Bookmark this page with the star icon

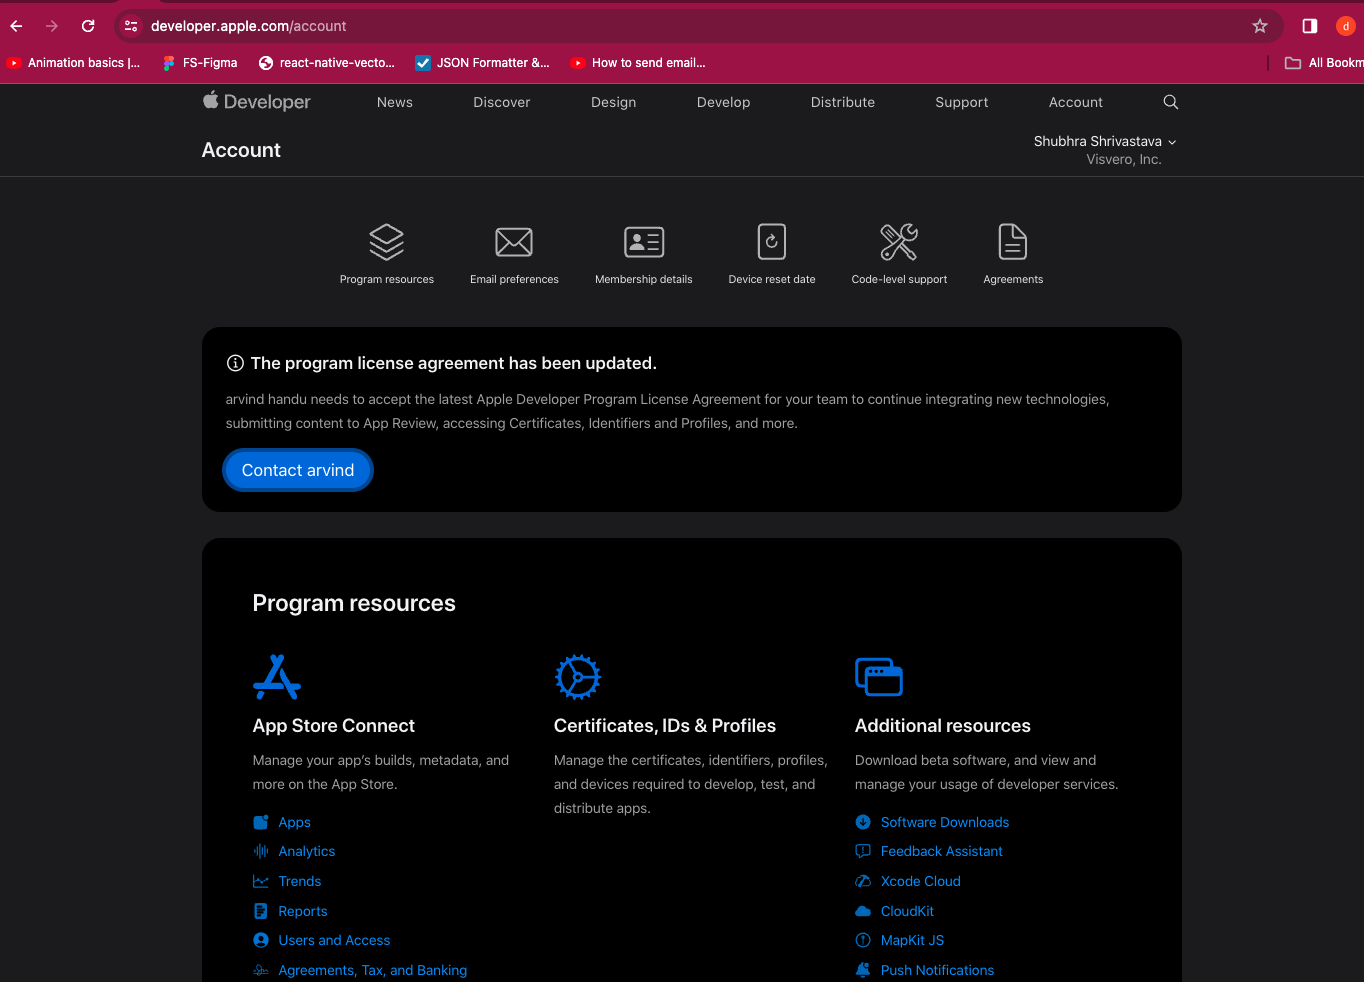pos(1259,26)
